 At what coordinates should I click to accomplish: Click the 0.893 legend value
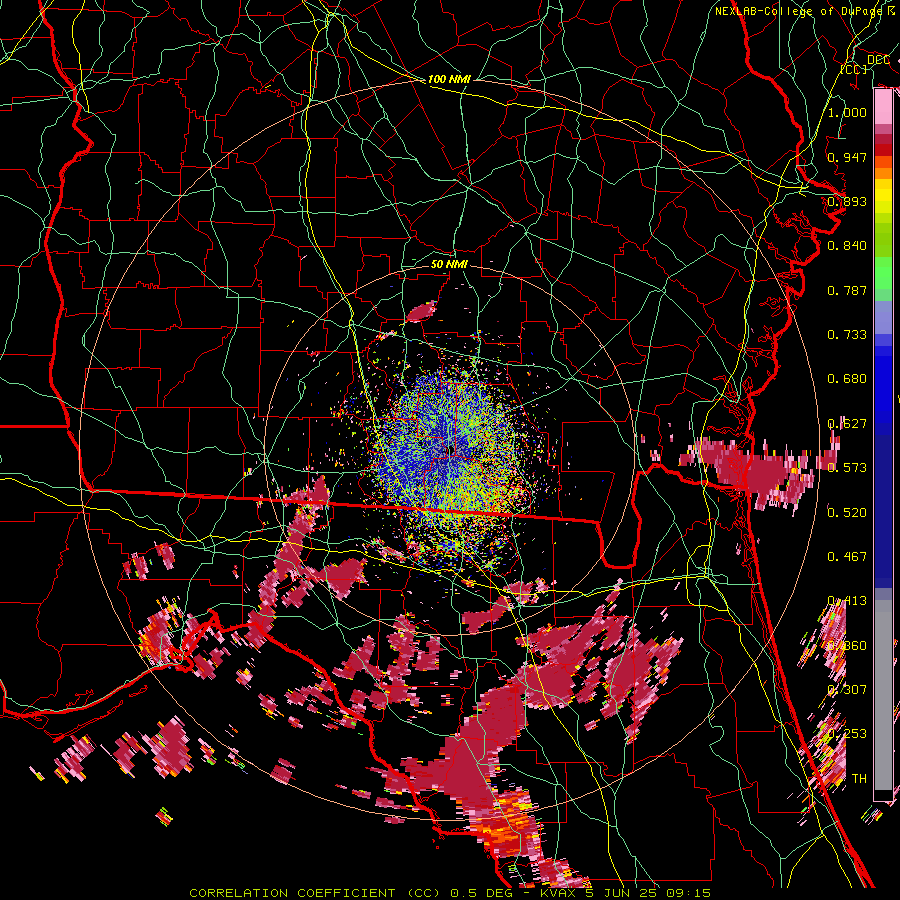pyautogui.click(x=847, y=201)
